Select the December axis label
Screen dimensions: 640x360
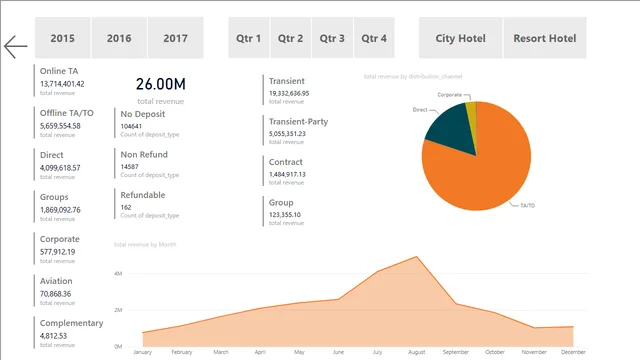(573, 352)
